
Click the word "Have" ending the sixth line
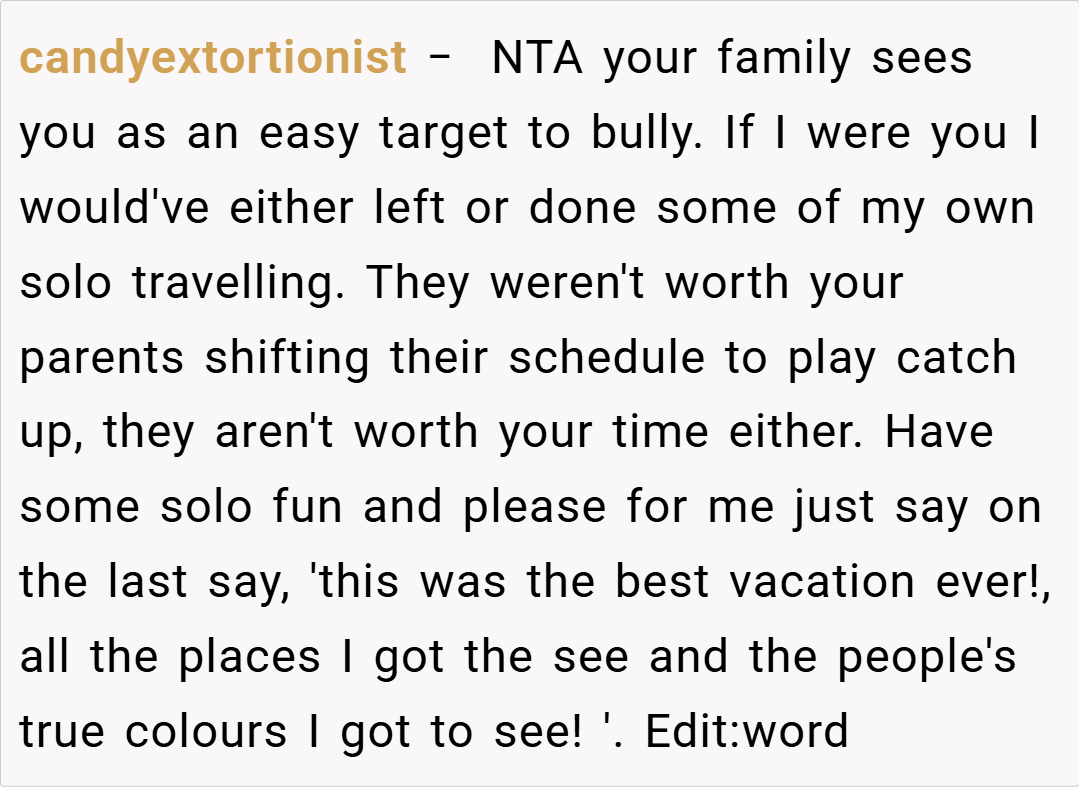point(939,433)
